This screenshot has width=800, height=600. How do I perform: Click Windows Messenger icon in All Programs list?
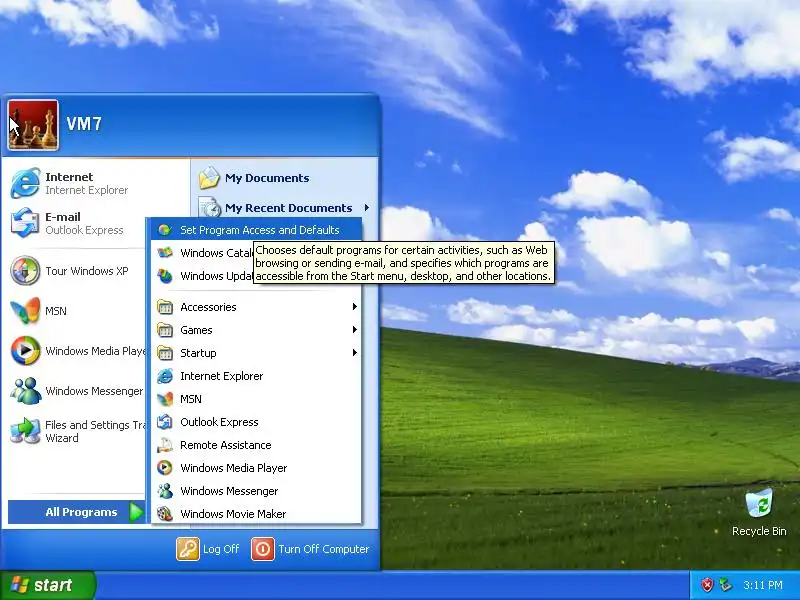pyautogui.click(x=164, y=491)
